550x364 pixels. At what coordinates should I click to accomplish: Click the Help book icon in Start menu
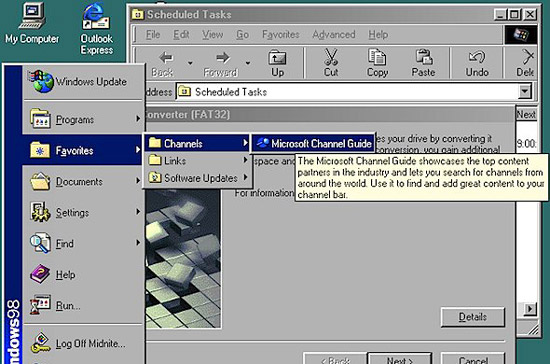tap(40, 274)
